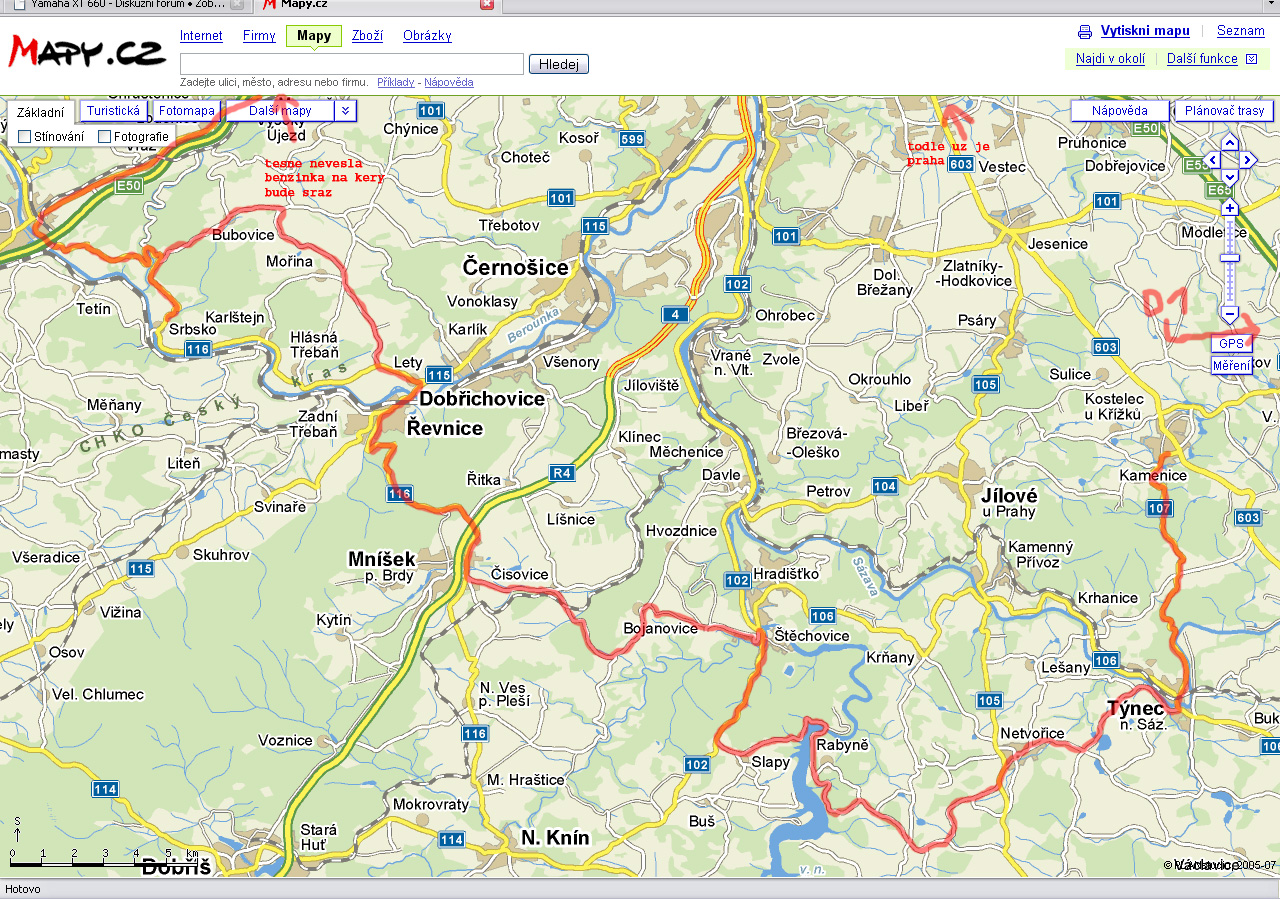This screenshot has height=900, width=1280.
Task: Open the Další mapy menu button
Action: click(280, 111)
